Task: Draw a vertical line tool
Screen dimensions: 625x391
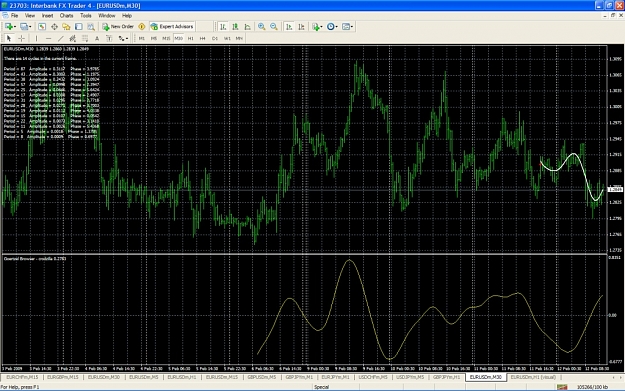Action: pos(36,38)
